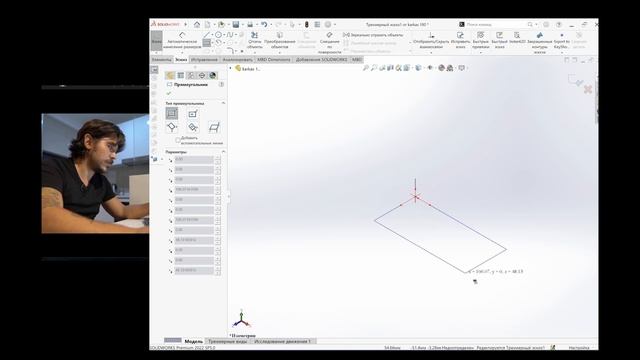Switch to the SOLIDWORKS Add-Ins tab
The width and height of the screenshot is (640, 360).
(321, 60)
